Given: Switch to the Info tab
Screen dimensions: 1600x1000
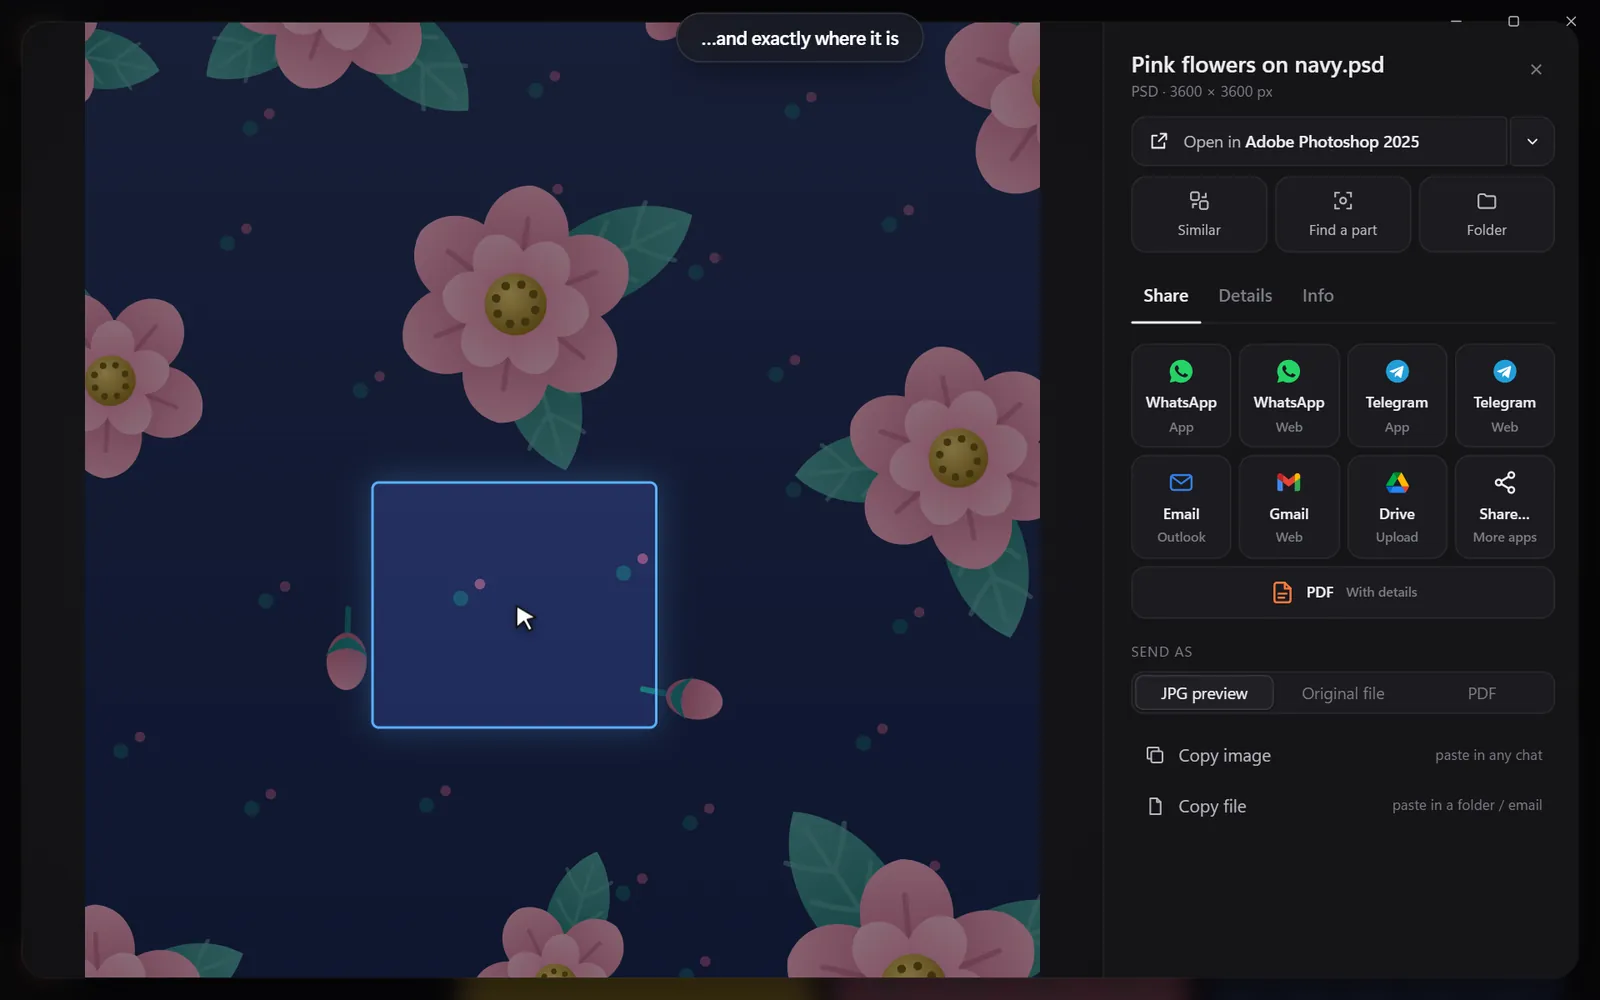Looking at the screenshot, I should [1318, 296].
